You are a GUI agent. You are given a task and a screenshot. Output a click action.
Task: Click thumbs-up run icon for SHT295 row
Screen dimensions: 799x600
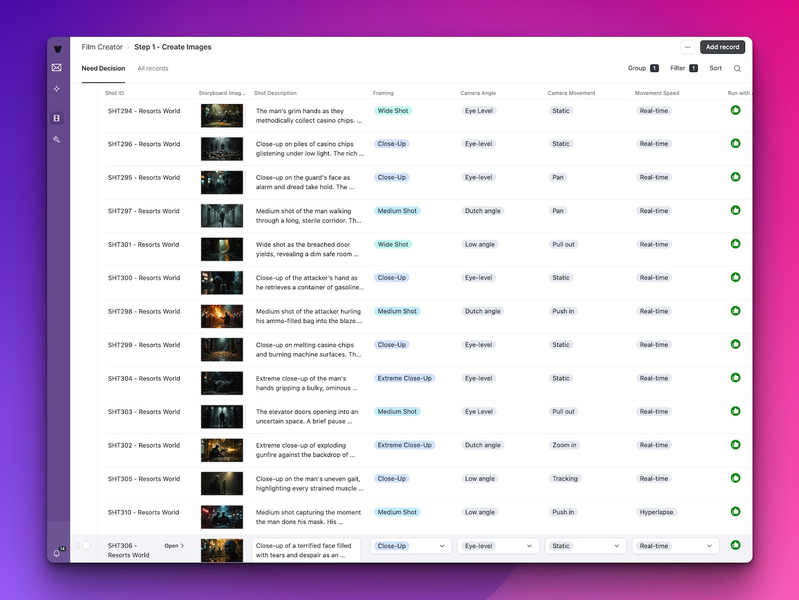tap(735, 177)
